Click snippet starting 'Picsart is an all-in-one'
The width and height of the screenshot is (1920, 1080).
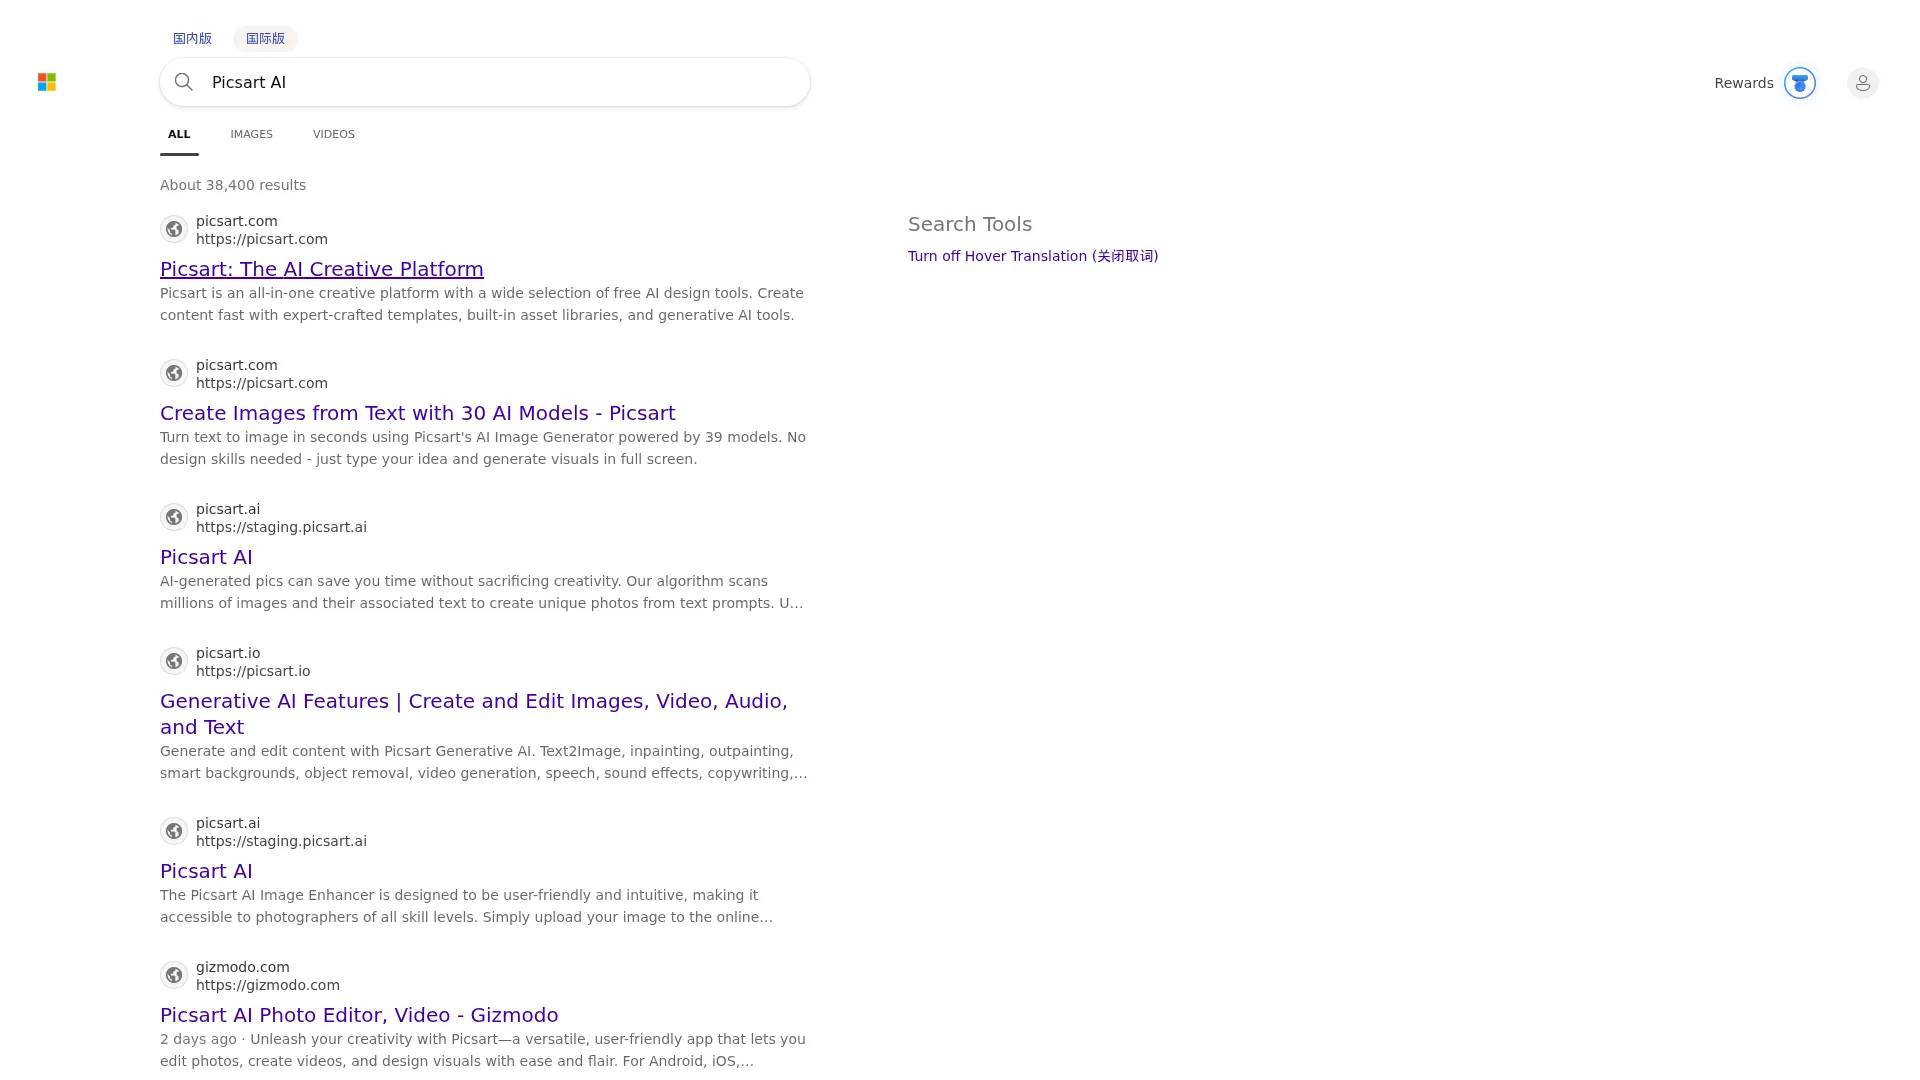(x=482, y=304)
